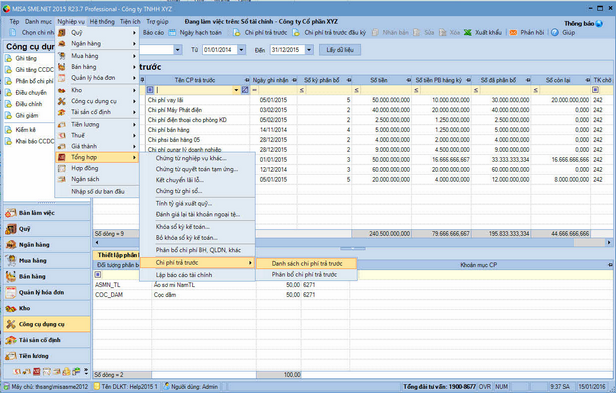616x393 pixels.
Task: Click Chi phí trả trước toolbar button
Action: click(x=261, y=33)
